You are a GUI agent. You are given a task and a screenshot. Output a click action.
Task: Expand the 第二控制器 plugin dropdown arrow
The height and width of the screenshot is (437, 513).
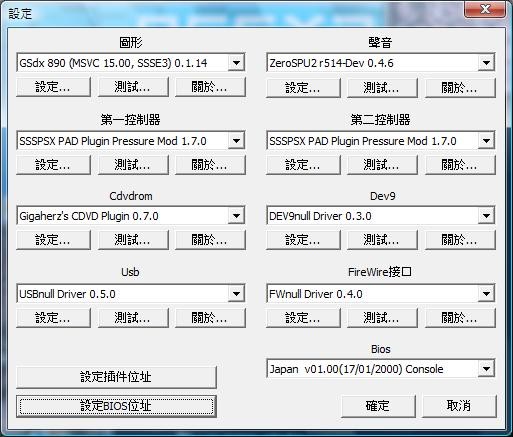point(486,141)
